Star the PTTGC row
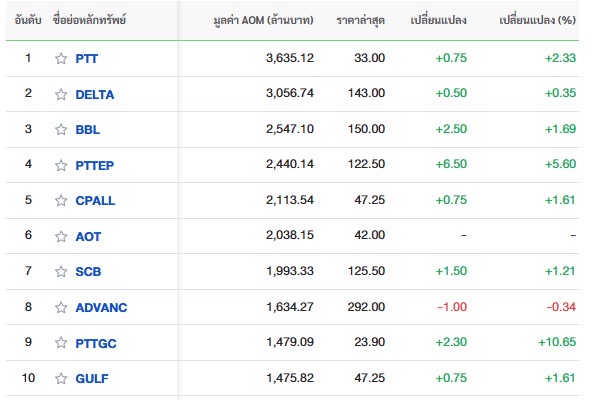The width and height of the screenshot is (591, 400). (x=61, y=343)
